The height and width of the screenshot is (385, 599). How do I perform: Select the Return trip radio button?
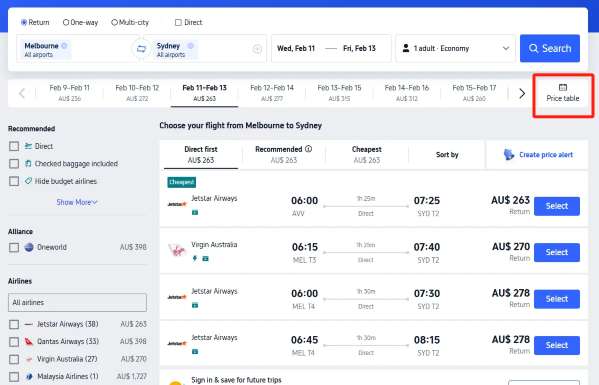[24, 23]
